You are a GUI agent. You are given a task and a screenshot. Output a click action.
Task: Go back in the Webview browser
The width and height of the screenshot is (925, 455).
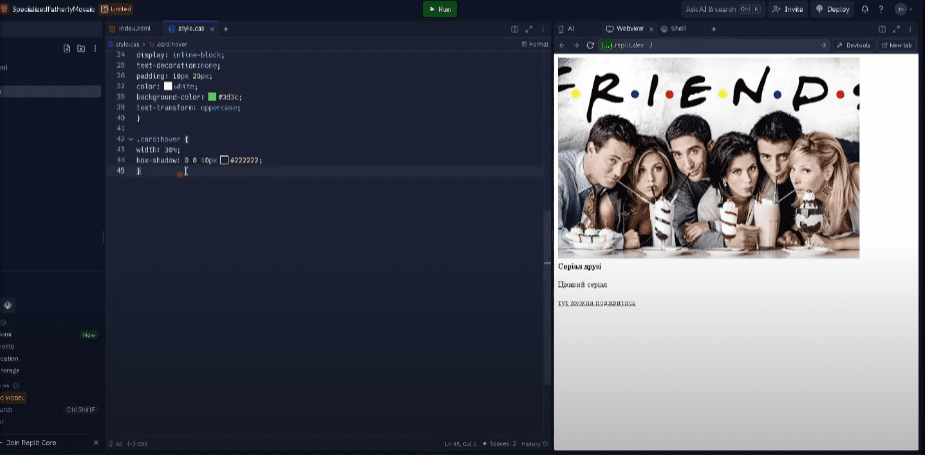click(x=562, y=45)
